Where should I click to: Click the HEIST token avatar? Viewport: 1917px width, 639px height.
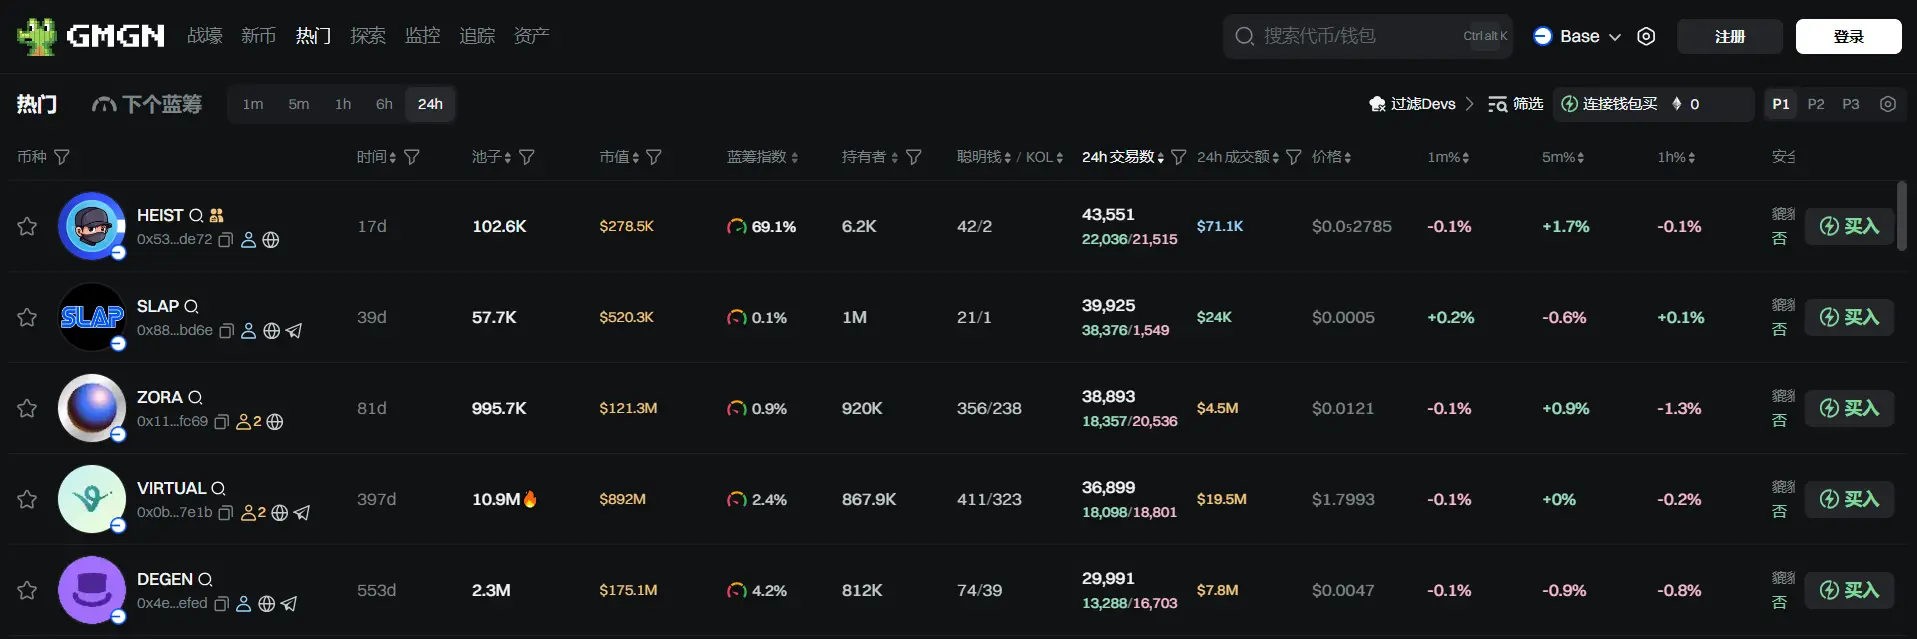(x=91, y=226)
